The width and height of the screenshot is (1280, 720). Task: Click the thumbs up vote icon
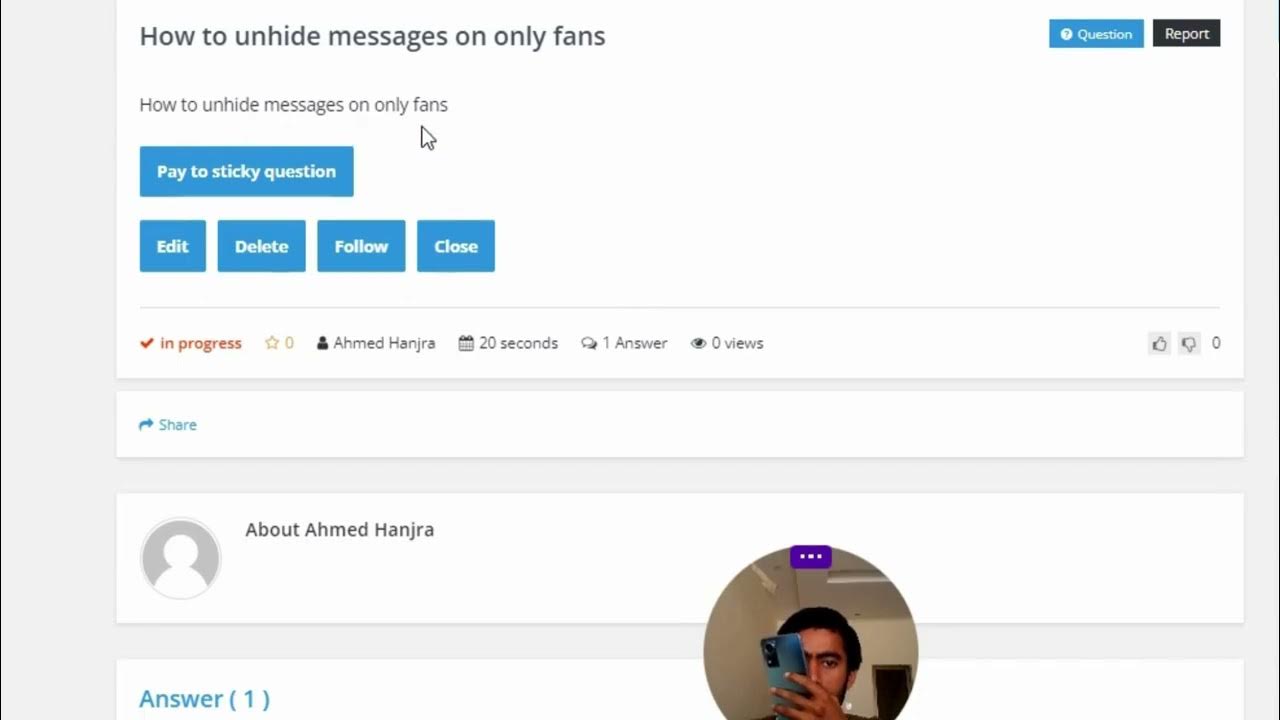(x=1159, y=344)
